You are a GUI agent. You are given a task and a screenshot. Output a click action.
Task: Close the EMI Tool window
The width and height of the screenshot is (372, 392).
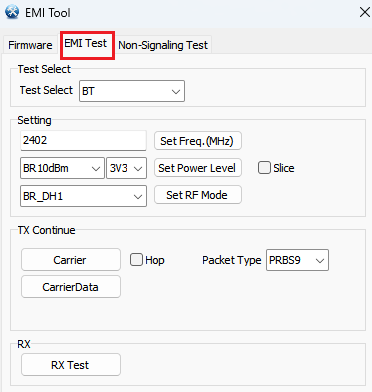pos(365,12)
